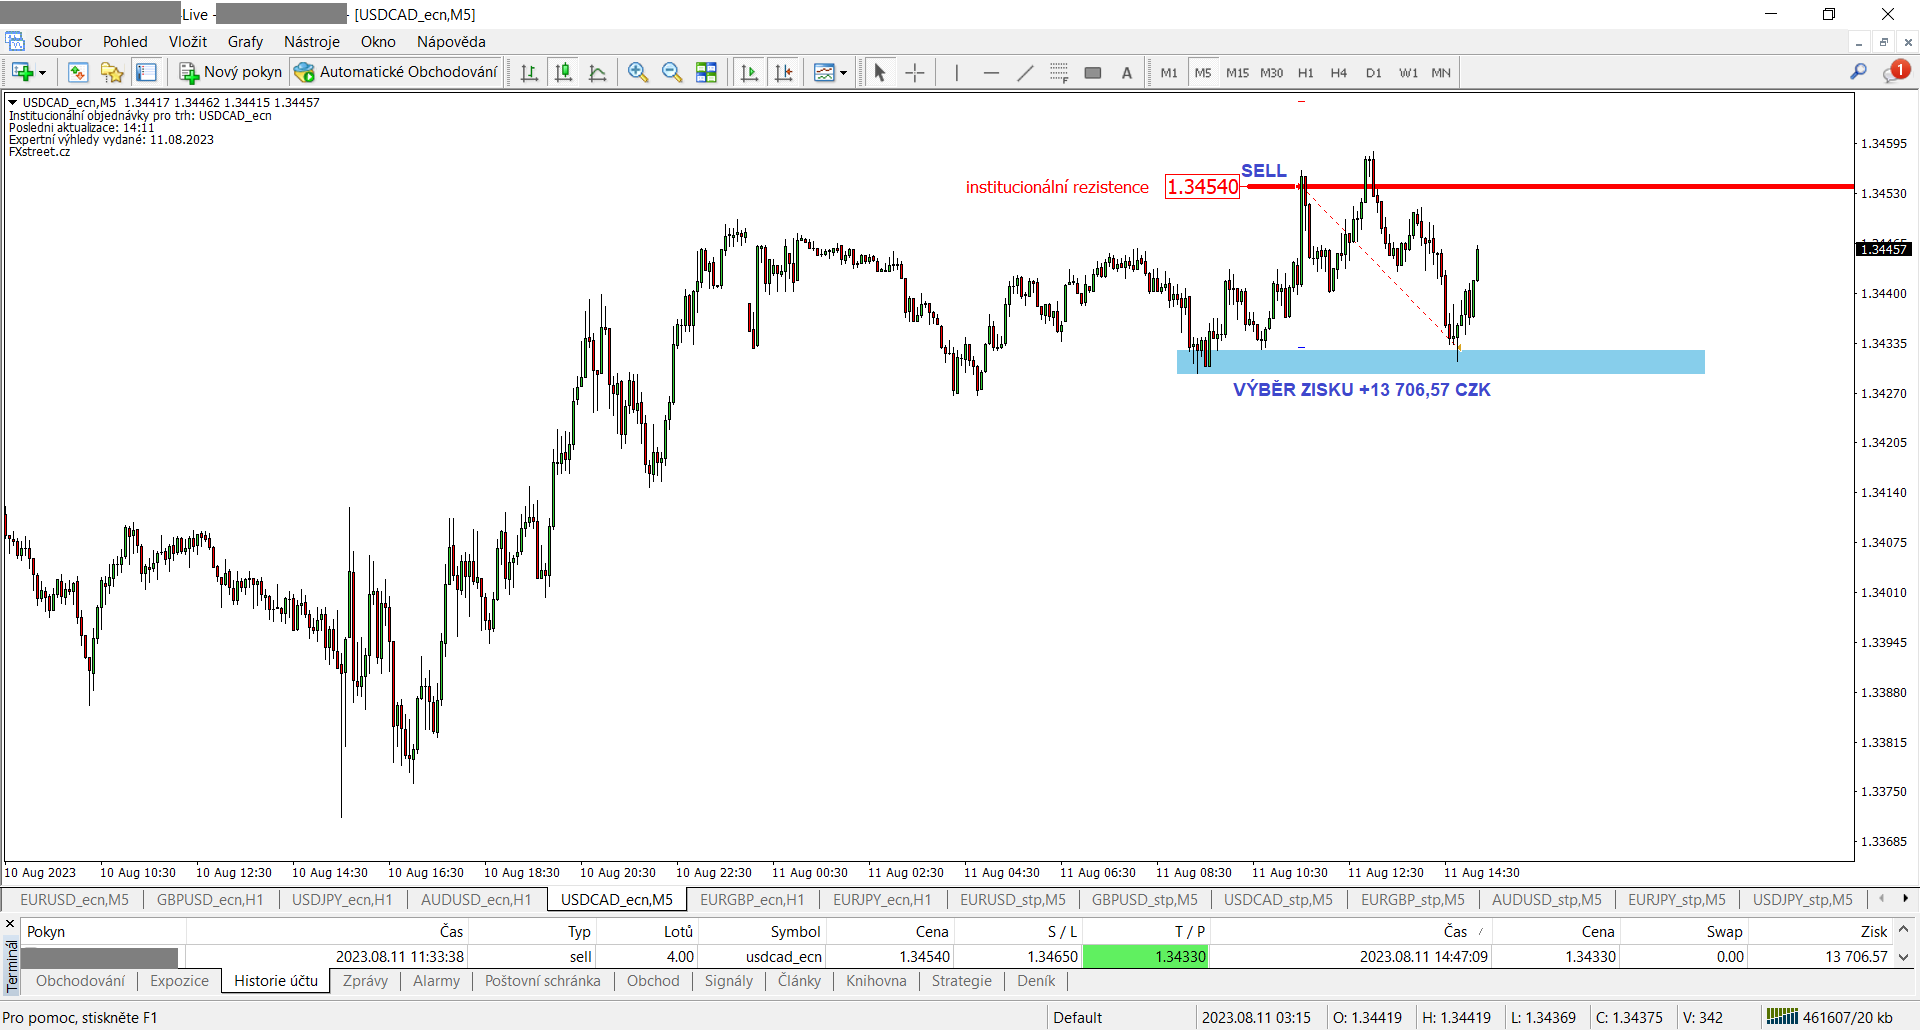1920x1030 pixels.
Task: Switch to the USDJPY_ecn,H1 chart tab
Action: [x=342, y=899]
